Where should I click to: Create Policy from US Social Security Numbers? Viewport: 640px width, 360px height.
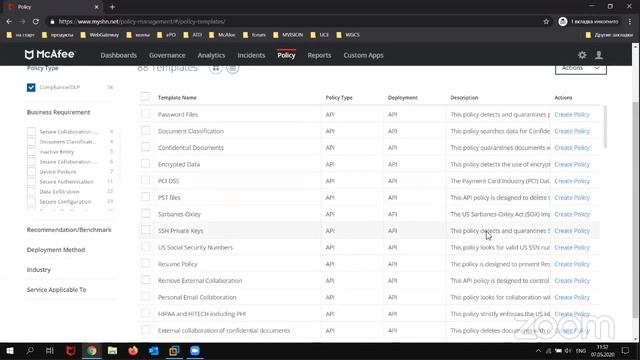point(572,247)
